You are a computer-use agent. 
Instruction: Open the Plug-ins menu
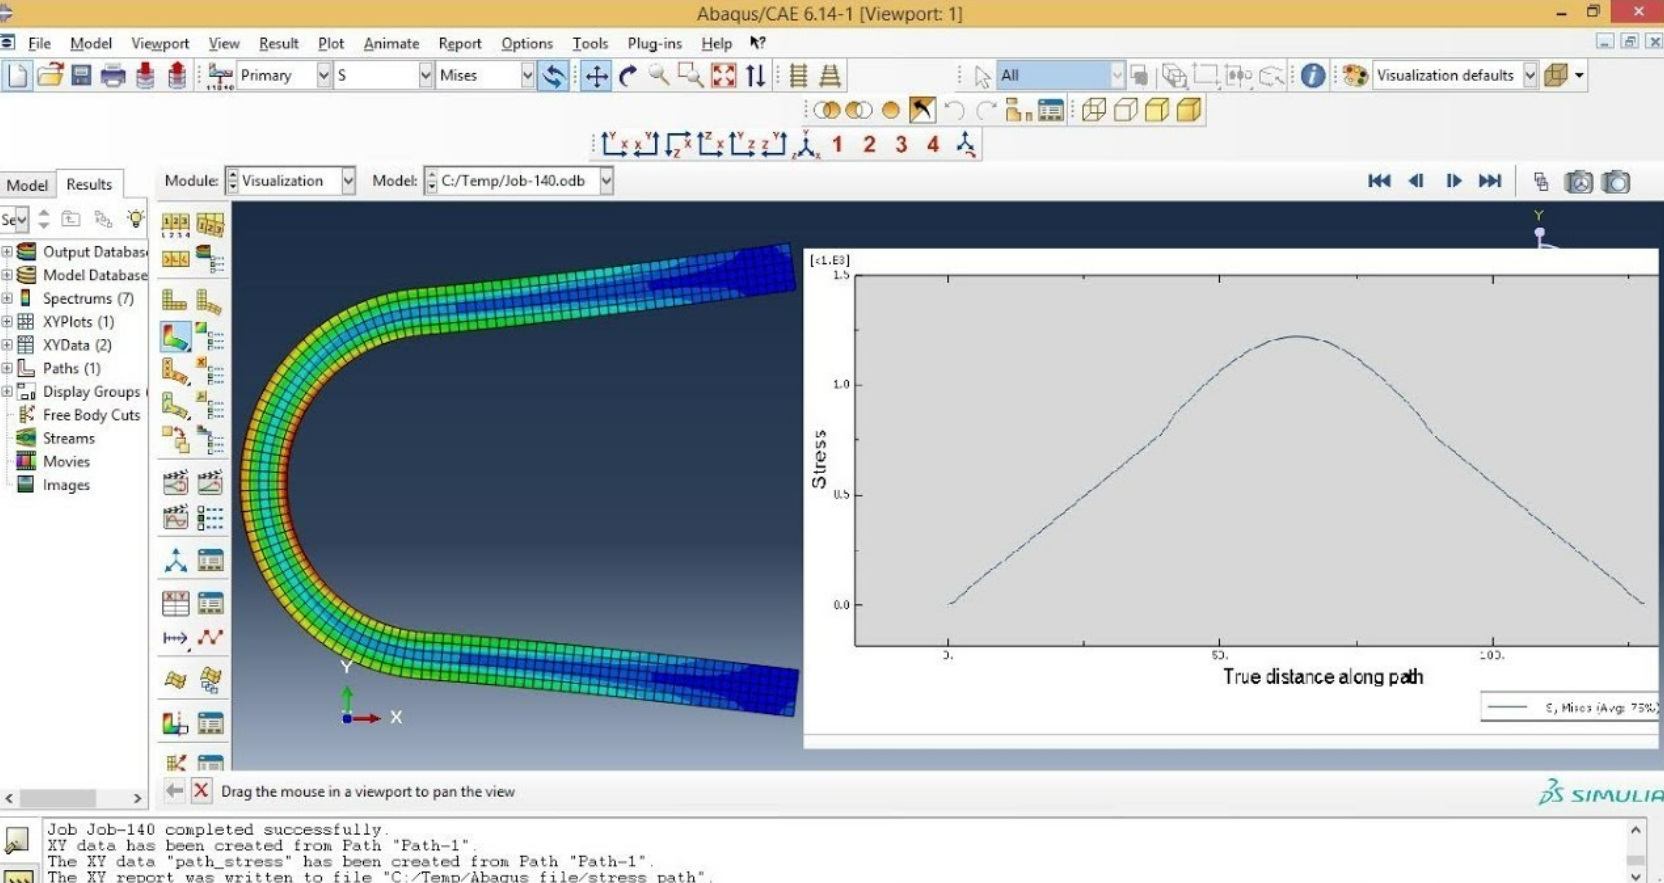pos(654,43)
